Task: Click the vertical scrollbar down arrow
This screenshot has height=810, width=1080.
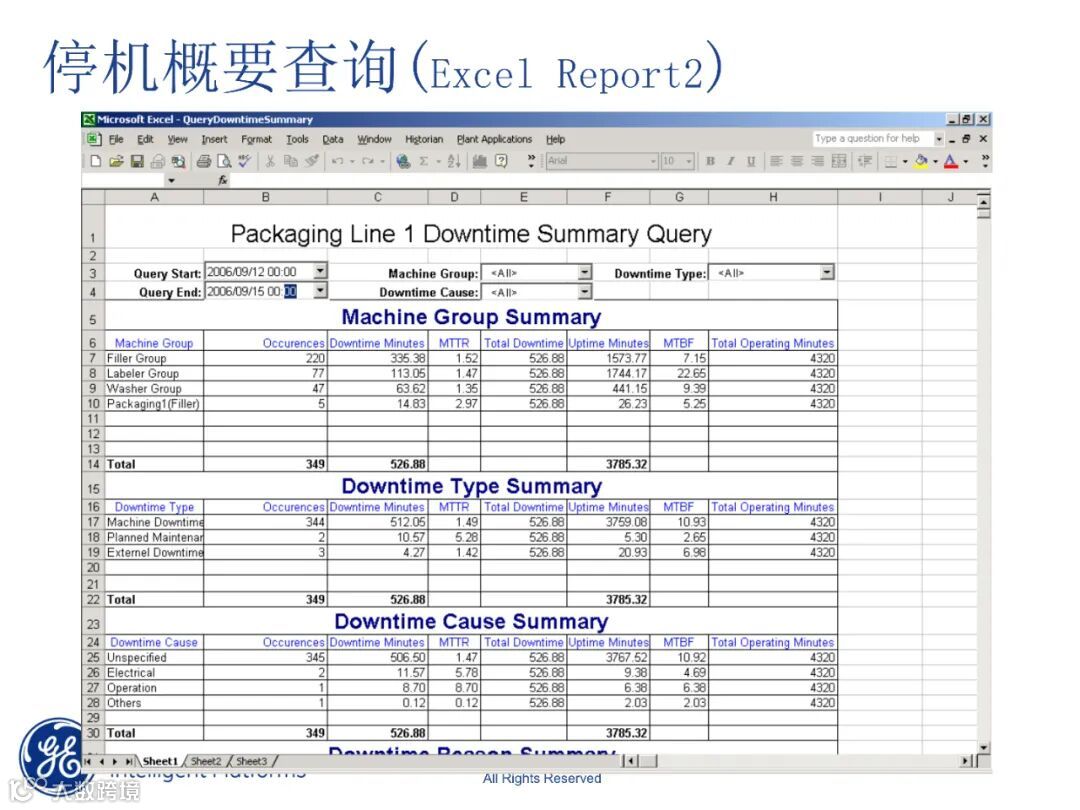Action: point(984,747)
